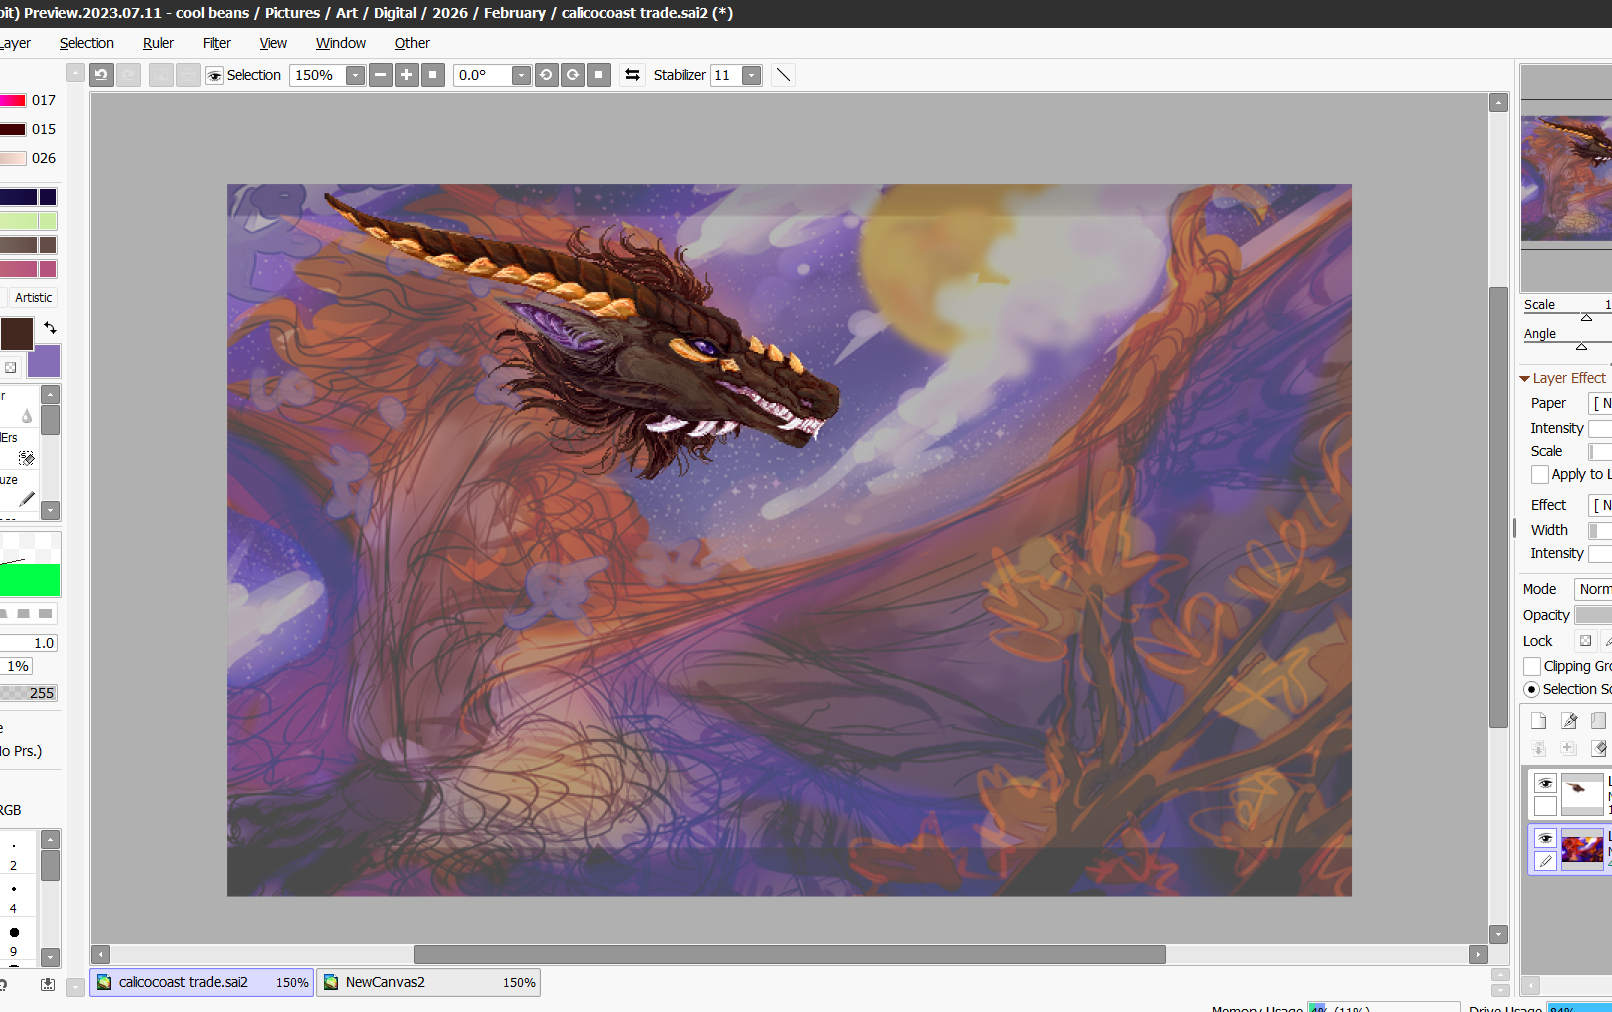Open the Stabilizer value dropdown
The width and height of the screenshot is (1612, 1012).
(x=751, y=75)
